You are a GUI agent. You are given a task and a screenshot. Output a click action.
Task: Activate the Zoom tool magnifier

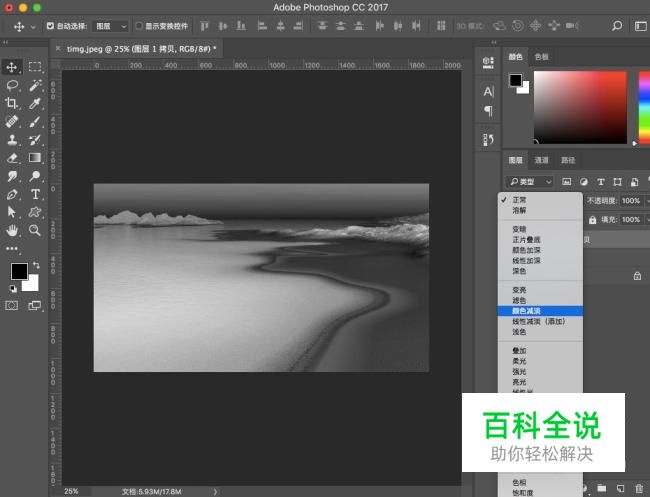click(35, 230)
